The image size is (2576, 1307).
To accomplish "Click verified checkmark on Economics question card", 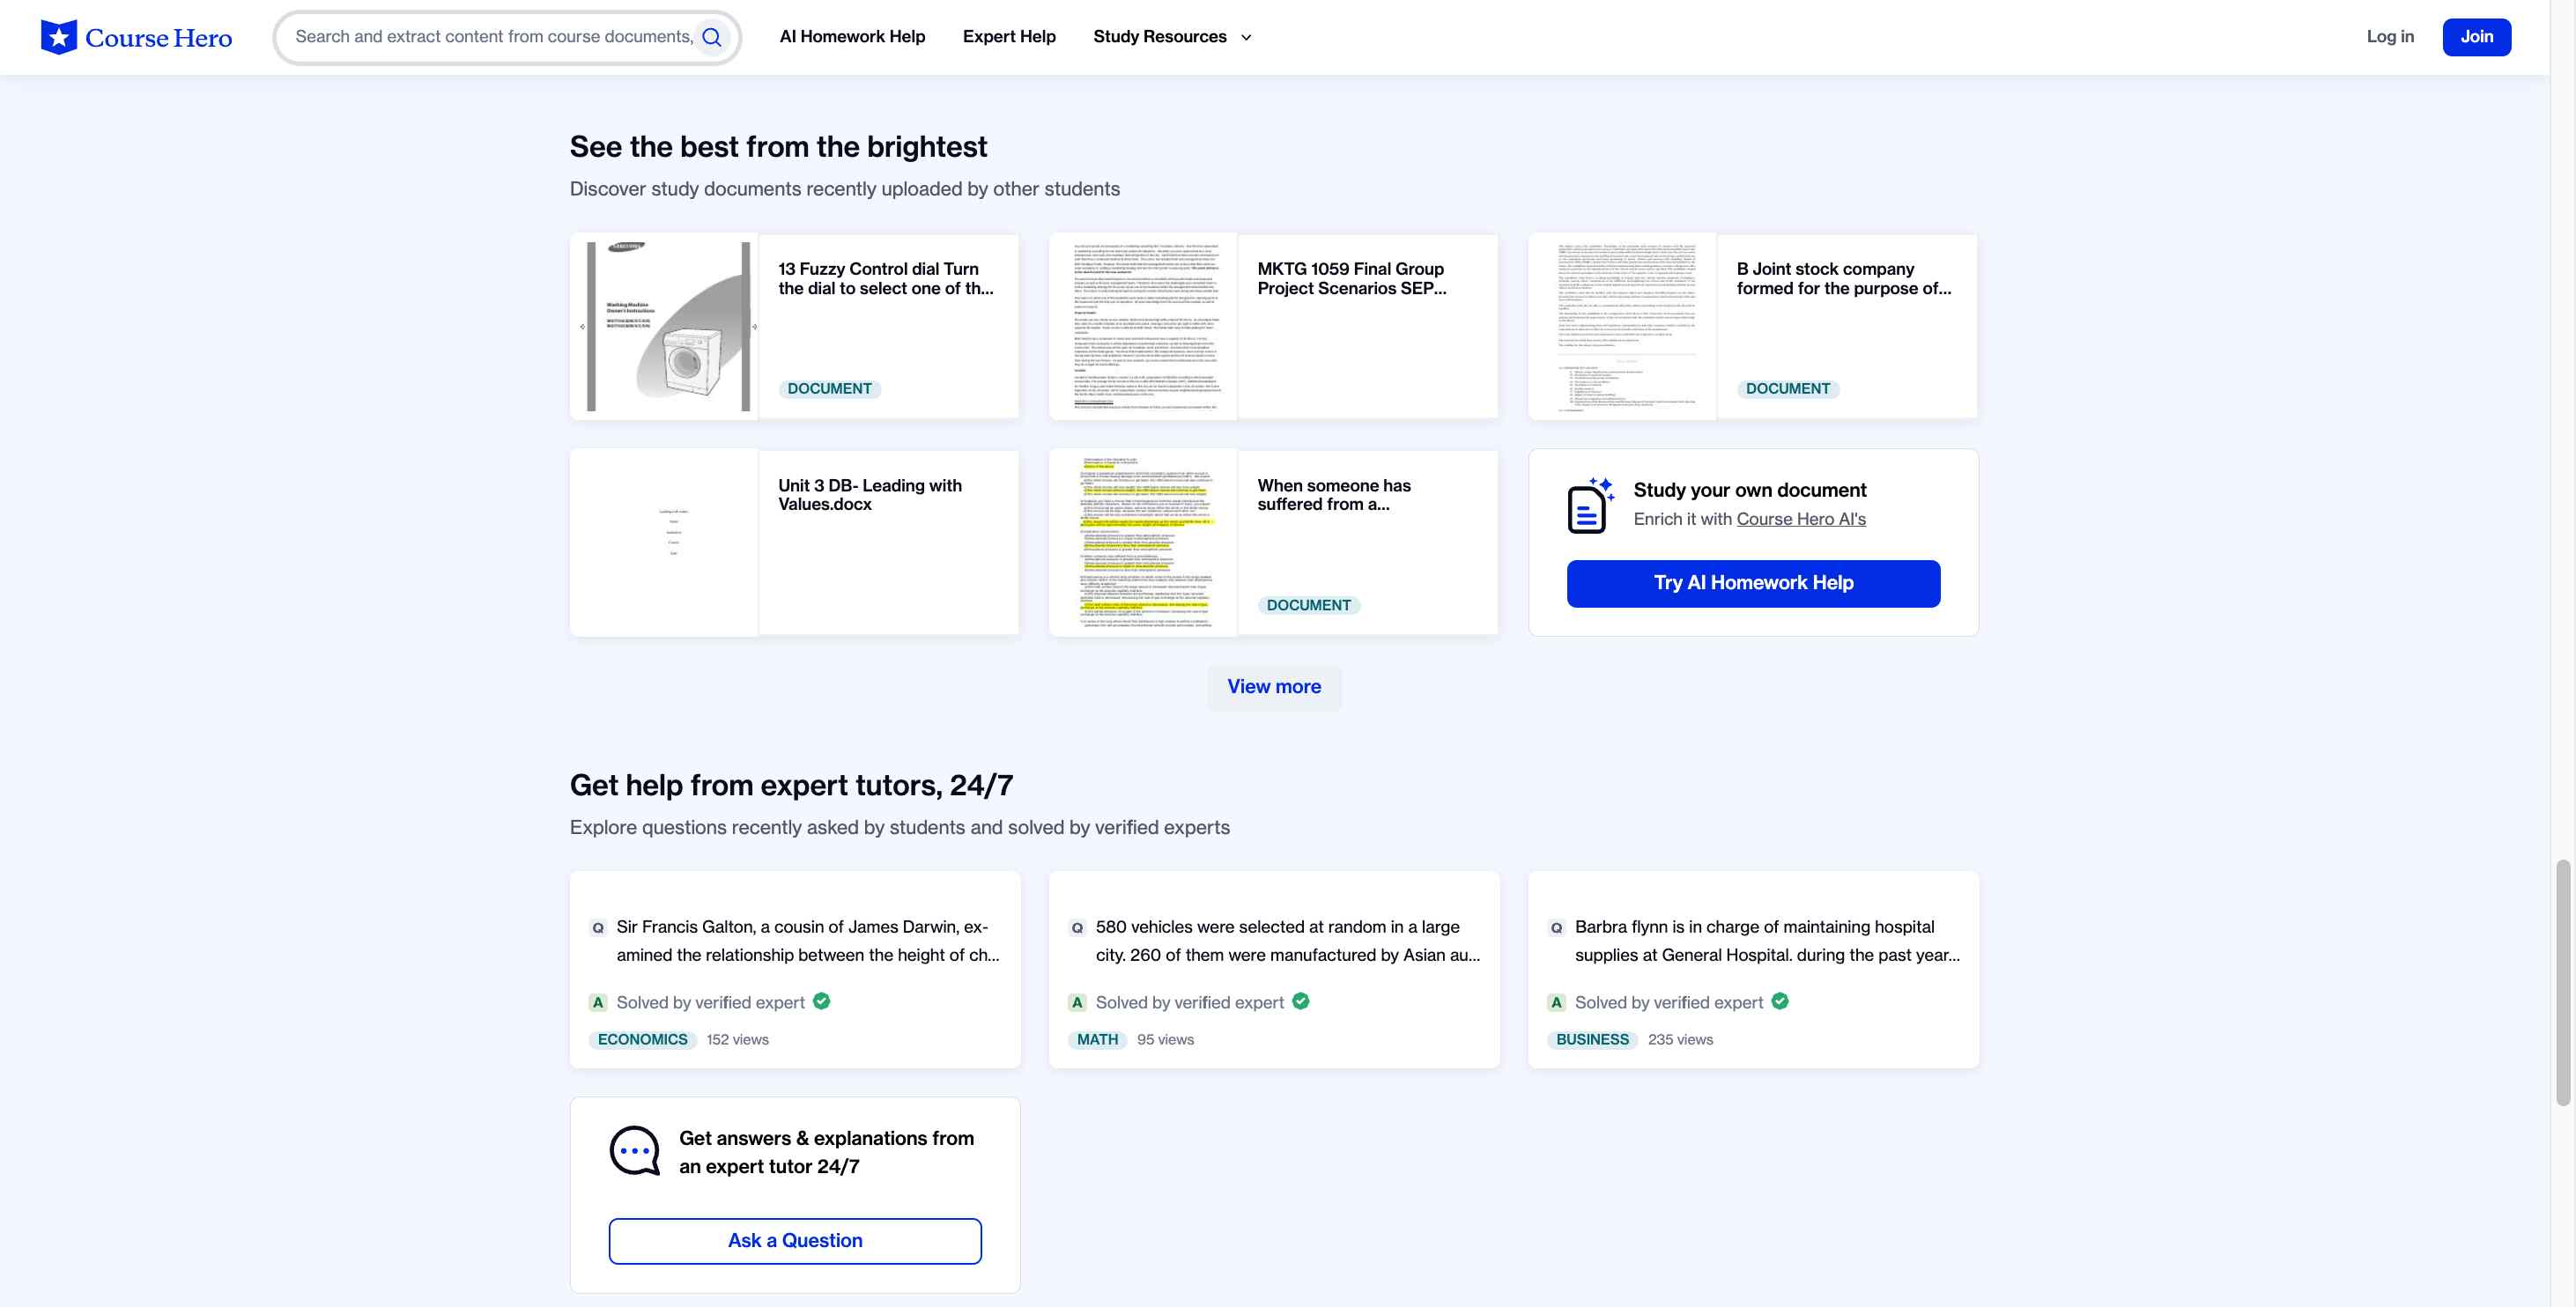I will tap(821, 1001).
